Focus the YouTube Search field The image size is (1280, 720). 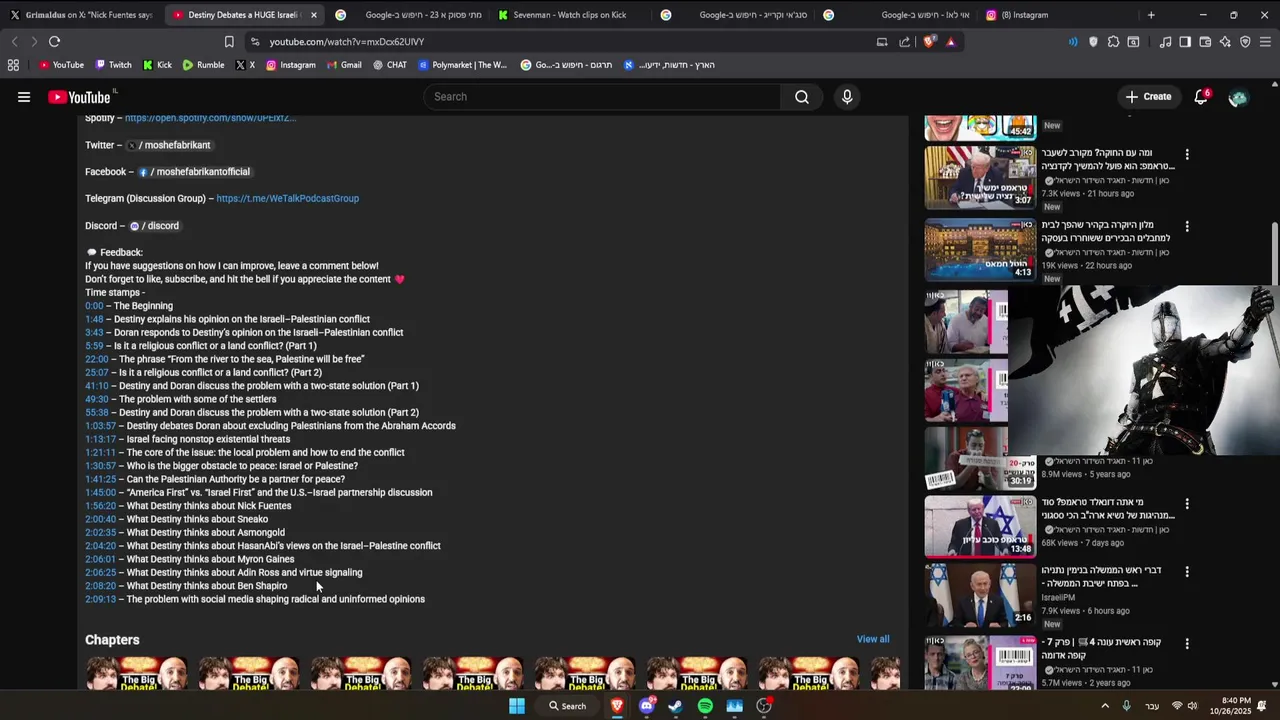[604, 97]
